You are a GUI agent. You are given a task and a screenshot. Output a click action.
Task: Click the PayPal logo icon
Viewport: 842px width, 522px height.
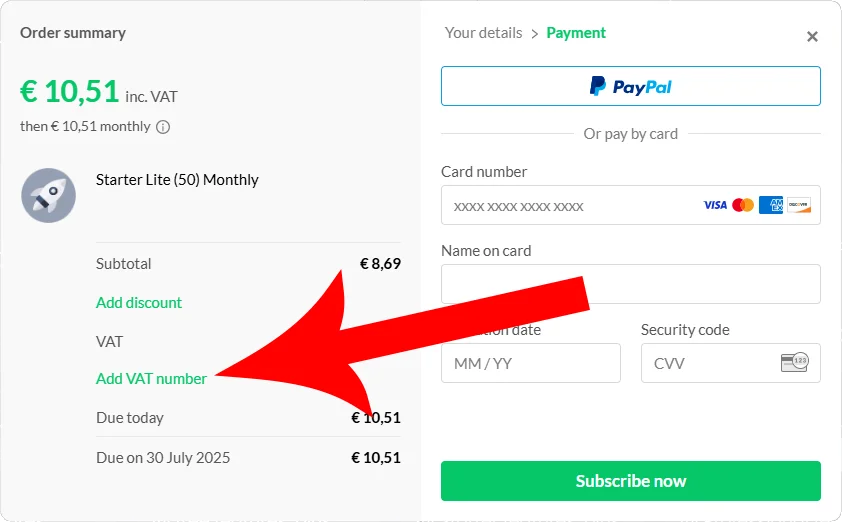(598, 86)
